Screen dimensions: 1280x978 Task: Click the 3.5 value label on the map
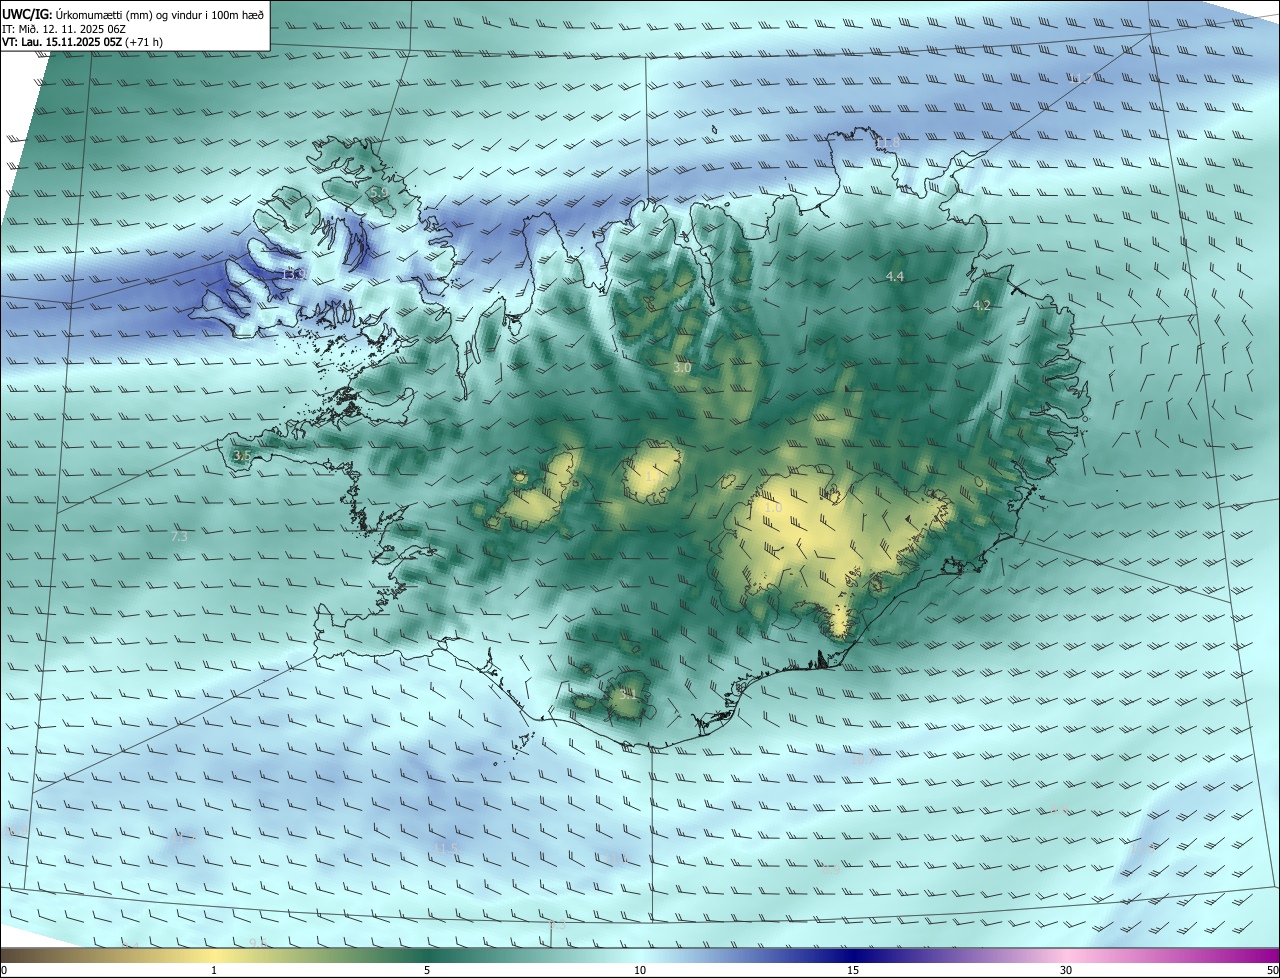click(x=242, y=455)
